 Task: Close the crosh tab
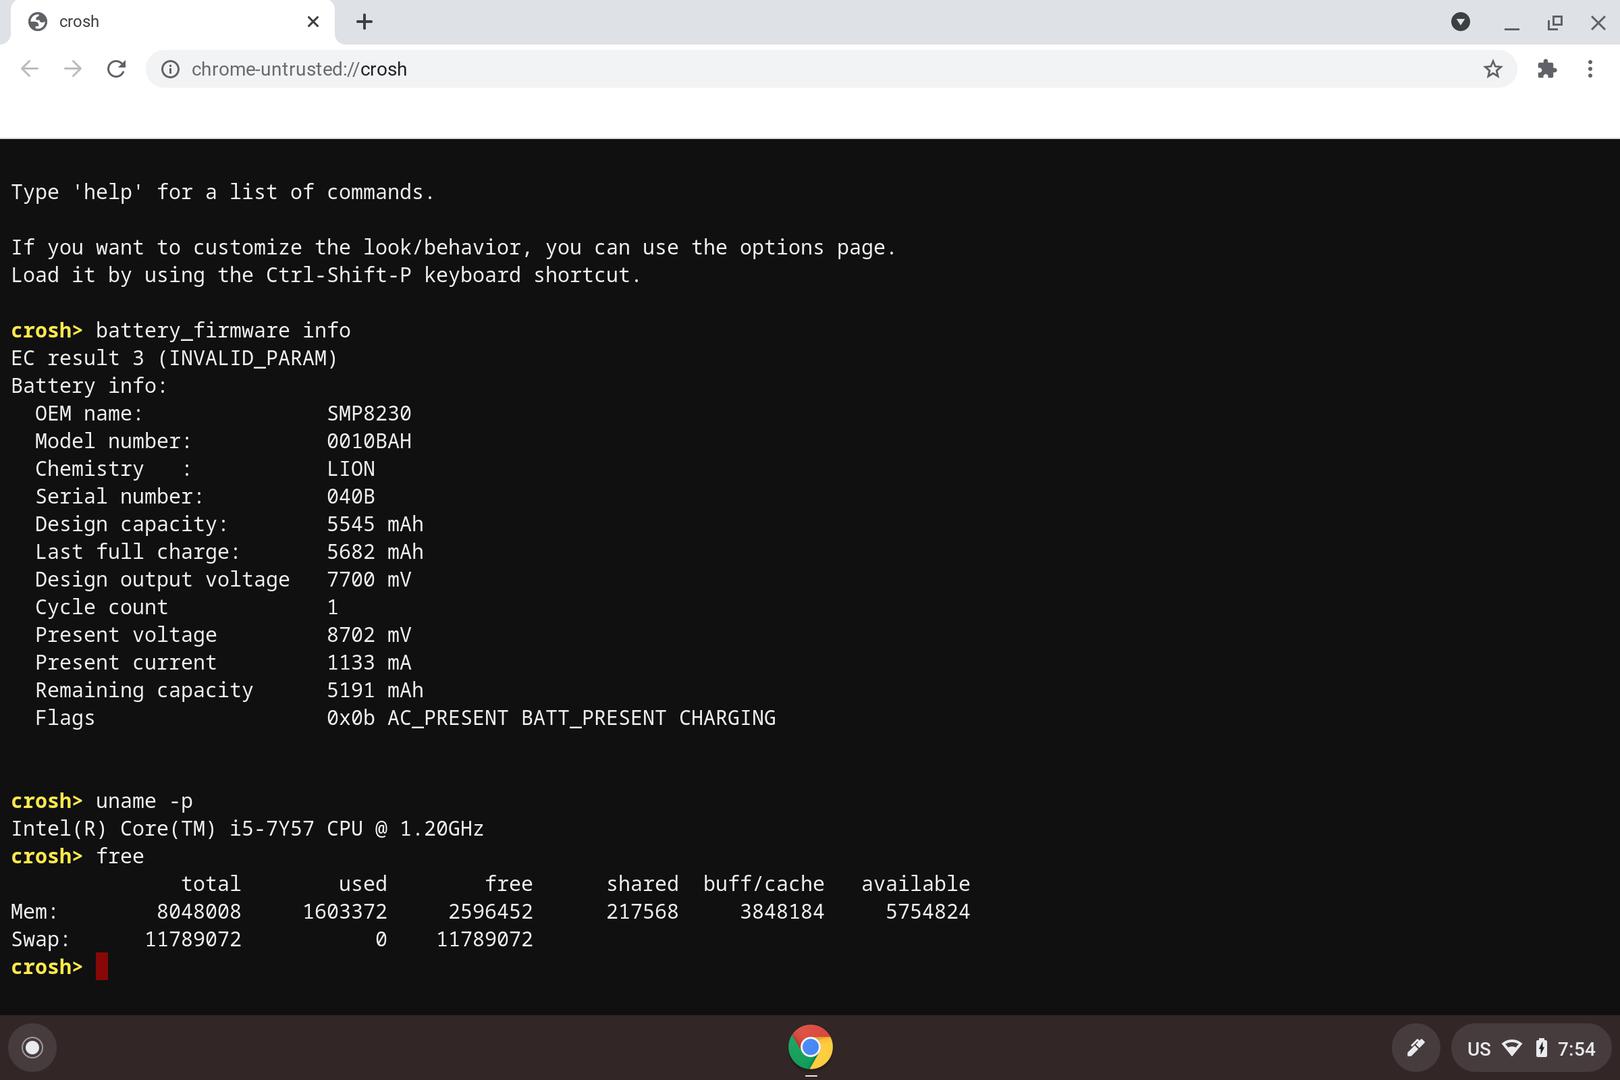click(x=313, y=22)
